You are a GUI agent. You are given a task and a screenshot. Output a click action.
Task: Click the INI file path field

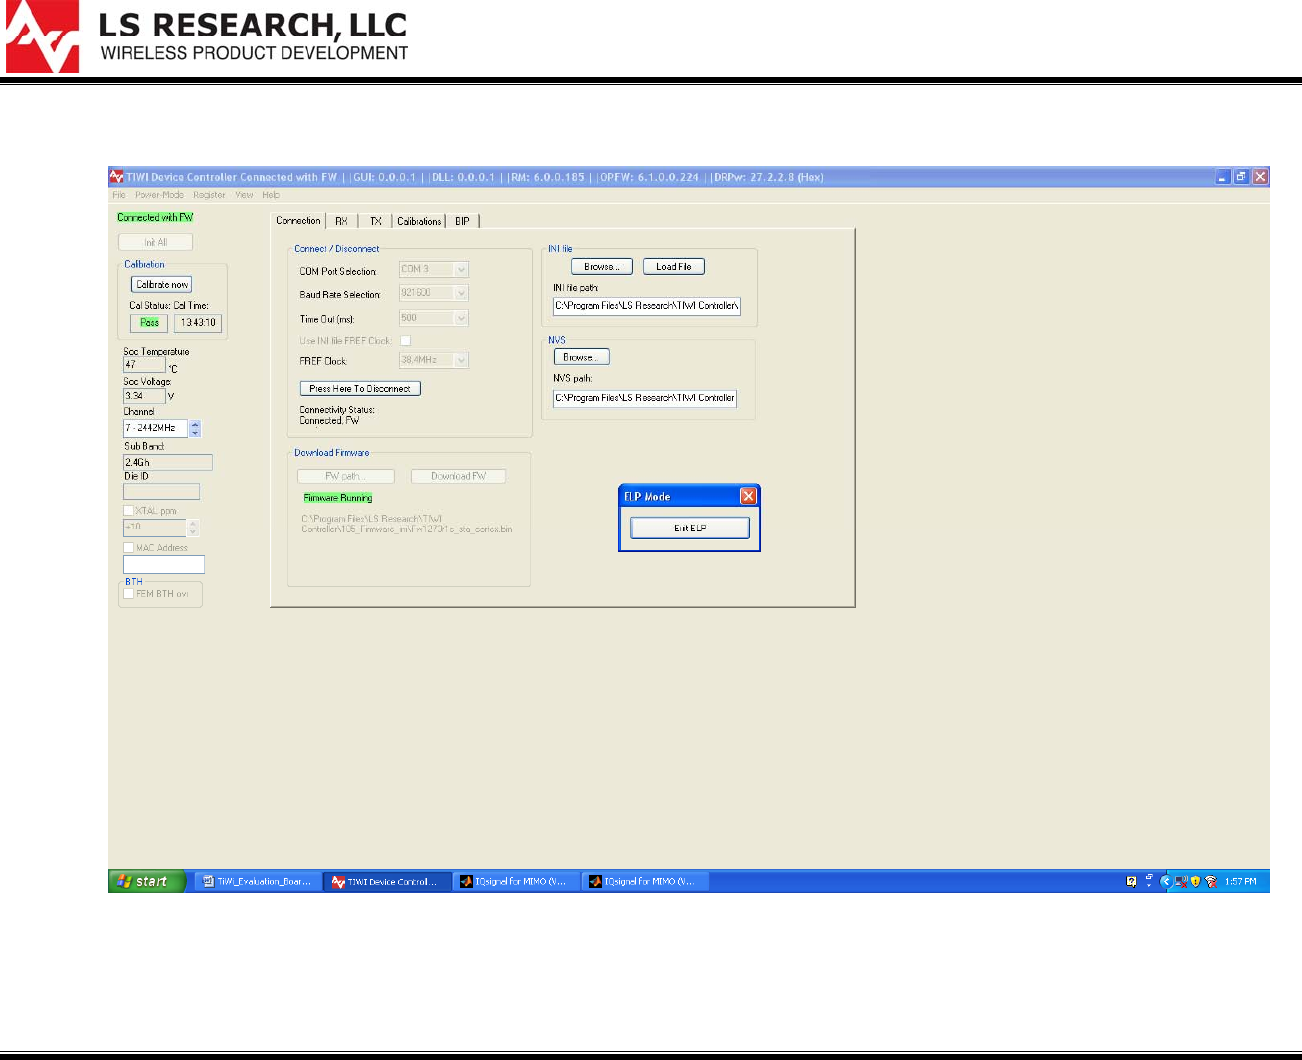tap(647, 306)
